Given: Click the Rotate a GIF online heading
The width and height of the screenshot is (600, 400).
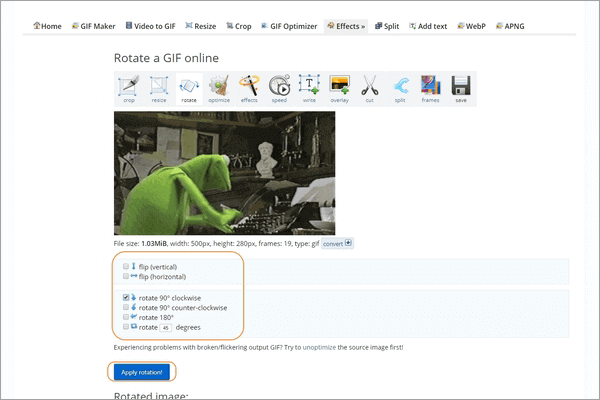Looking at the screenshot, I should [166, 58].
